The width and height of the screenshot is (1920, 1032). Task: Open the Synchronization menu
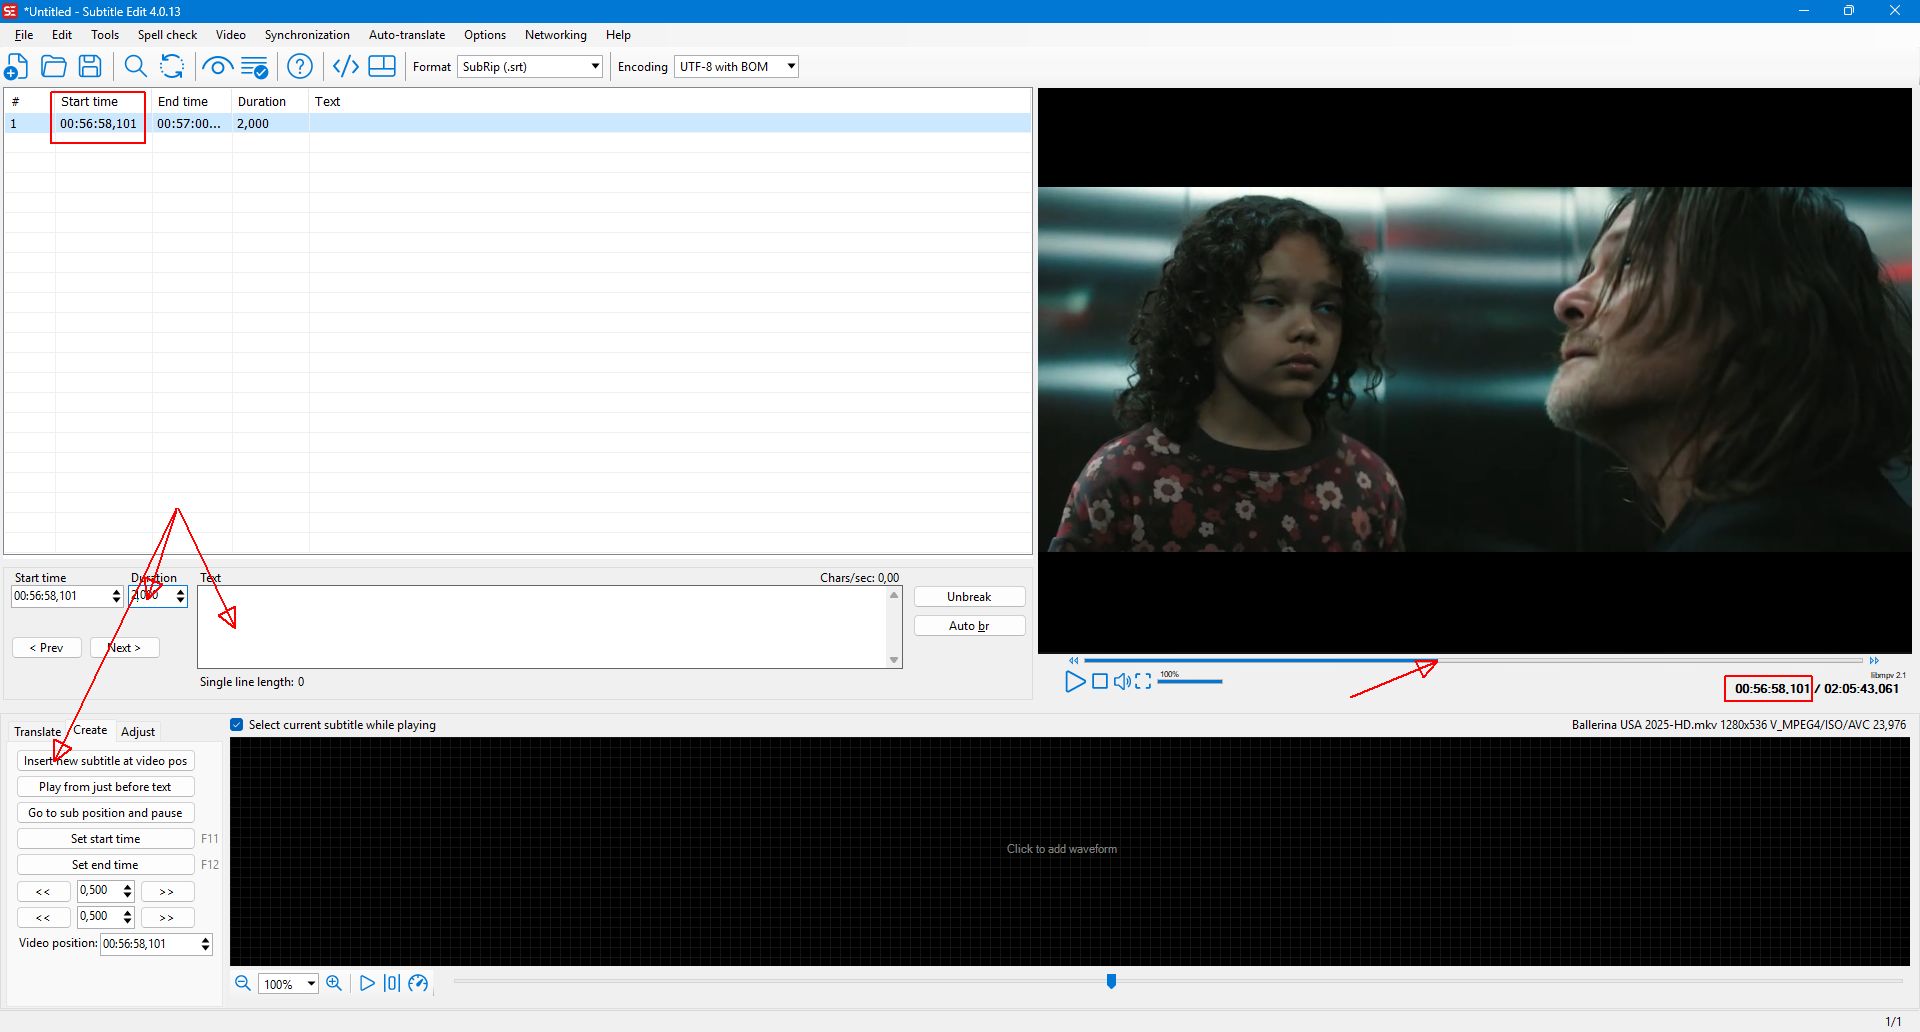click(x=307, y=35)
